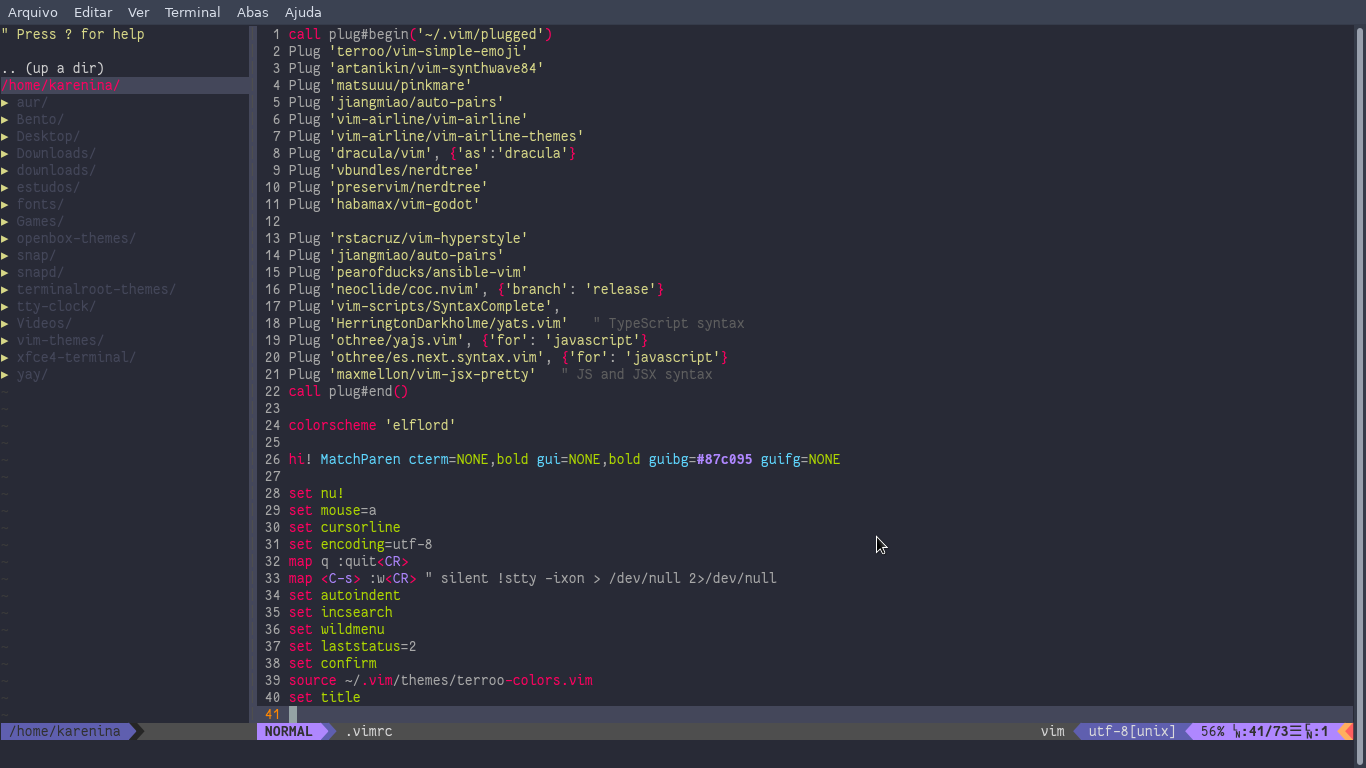Expand the Games/ directory arrow
Image resolution: width=1366 pixels, height=768 pixels.
coord(5,221)
